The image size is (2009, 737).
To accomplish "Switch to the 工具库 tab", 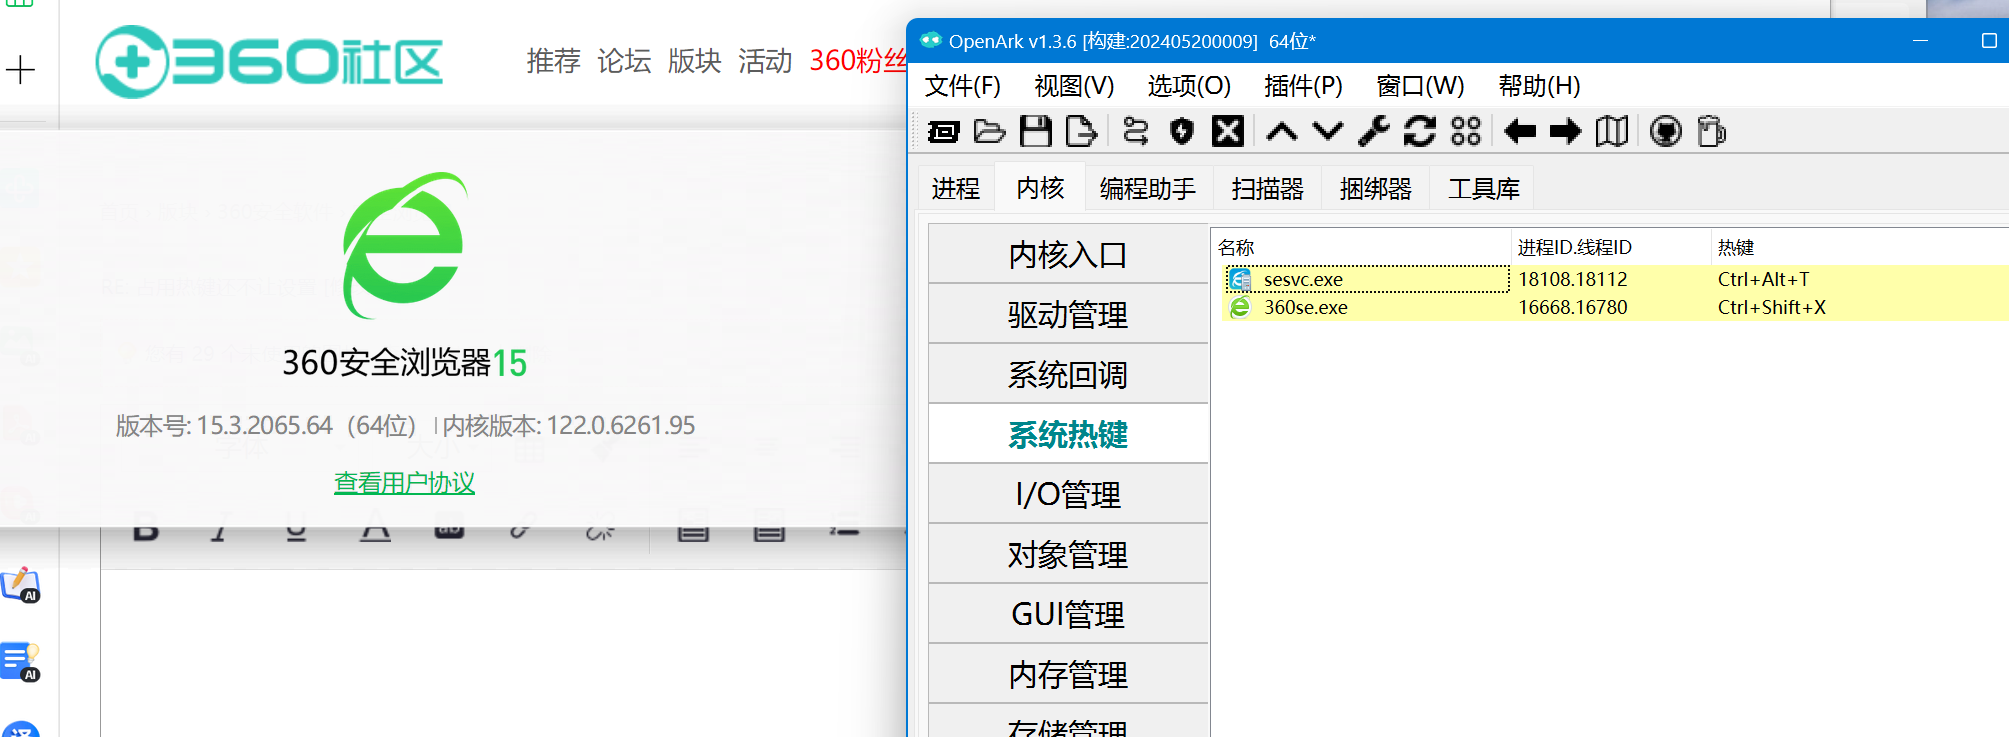I will point(1484,188).
